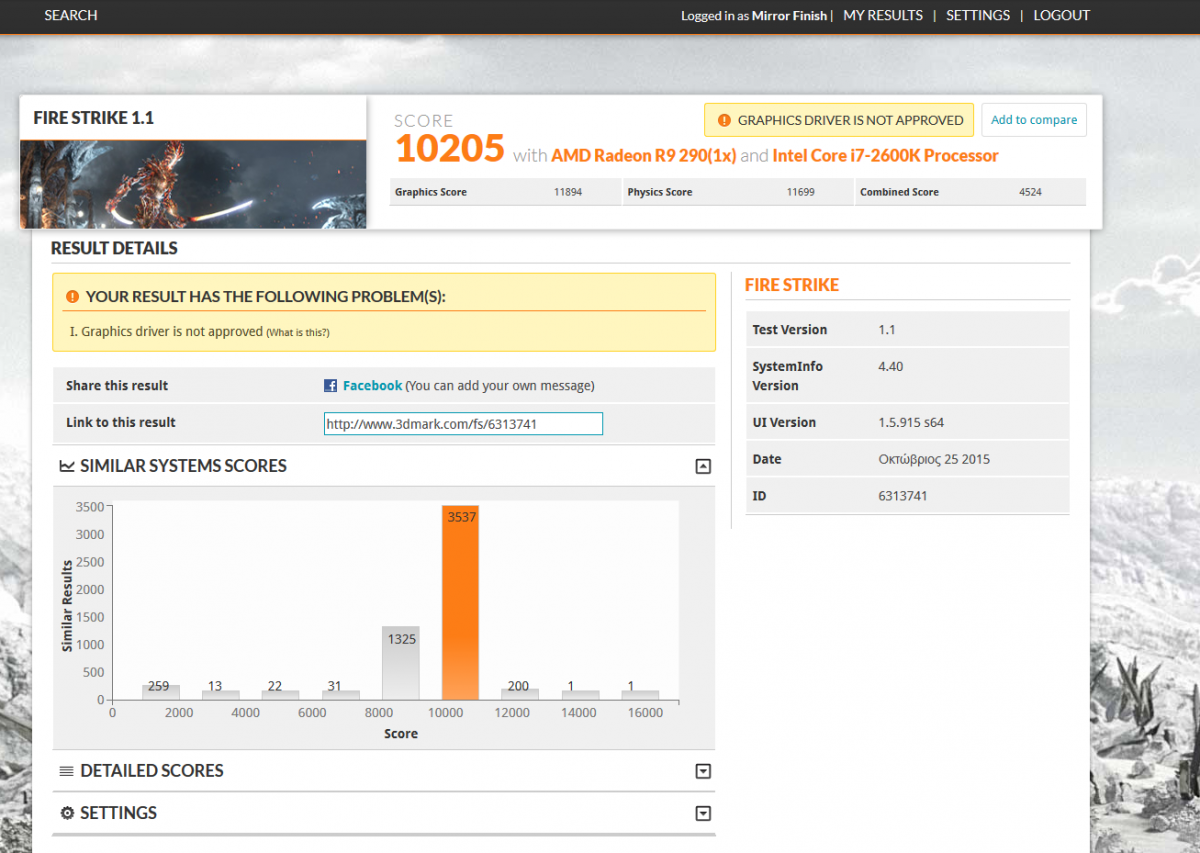Click the orange FIRE STRIKE panel heading
This screenshot has width=1200, height=853.
pyautogui.click(x=792, y=285)
